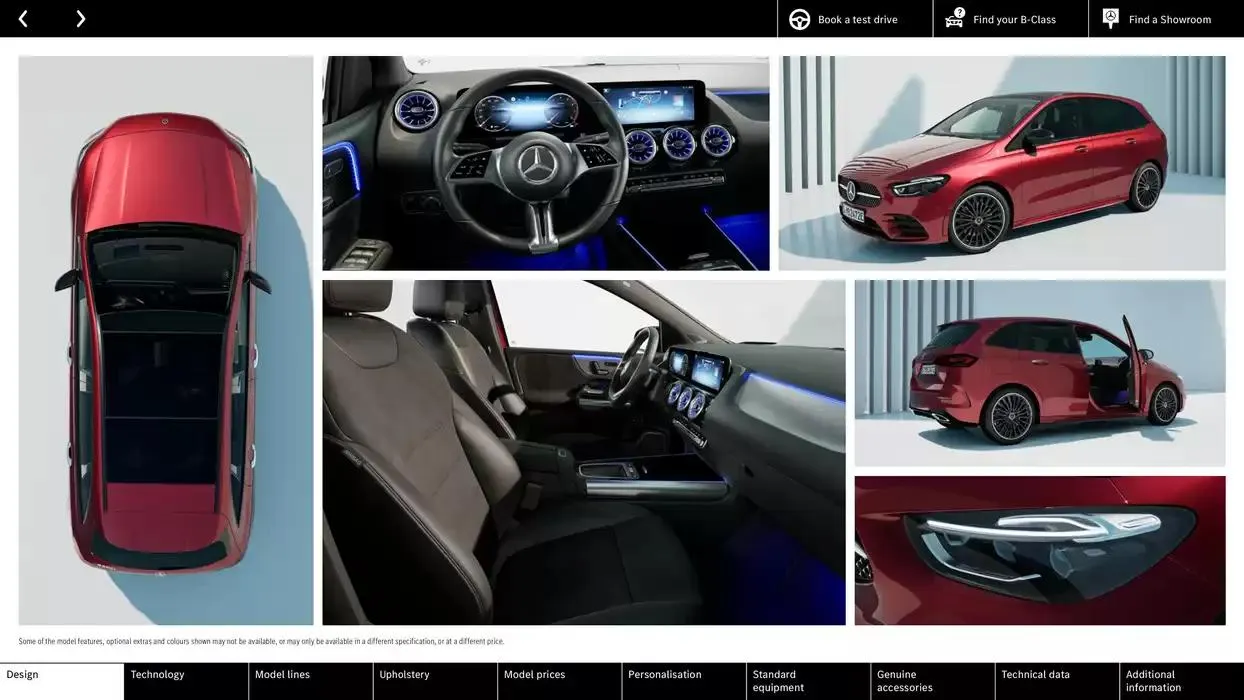The image size is (1244, 700).
Task: Select the Model lines tab
Action: click(x=310, y=681)
